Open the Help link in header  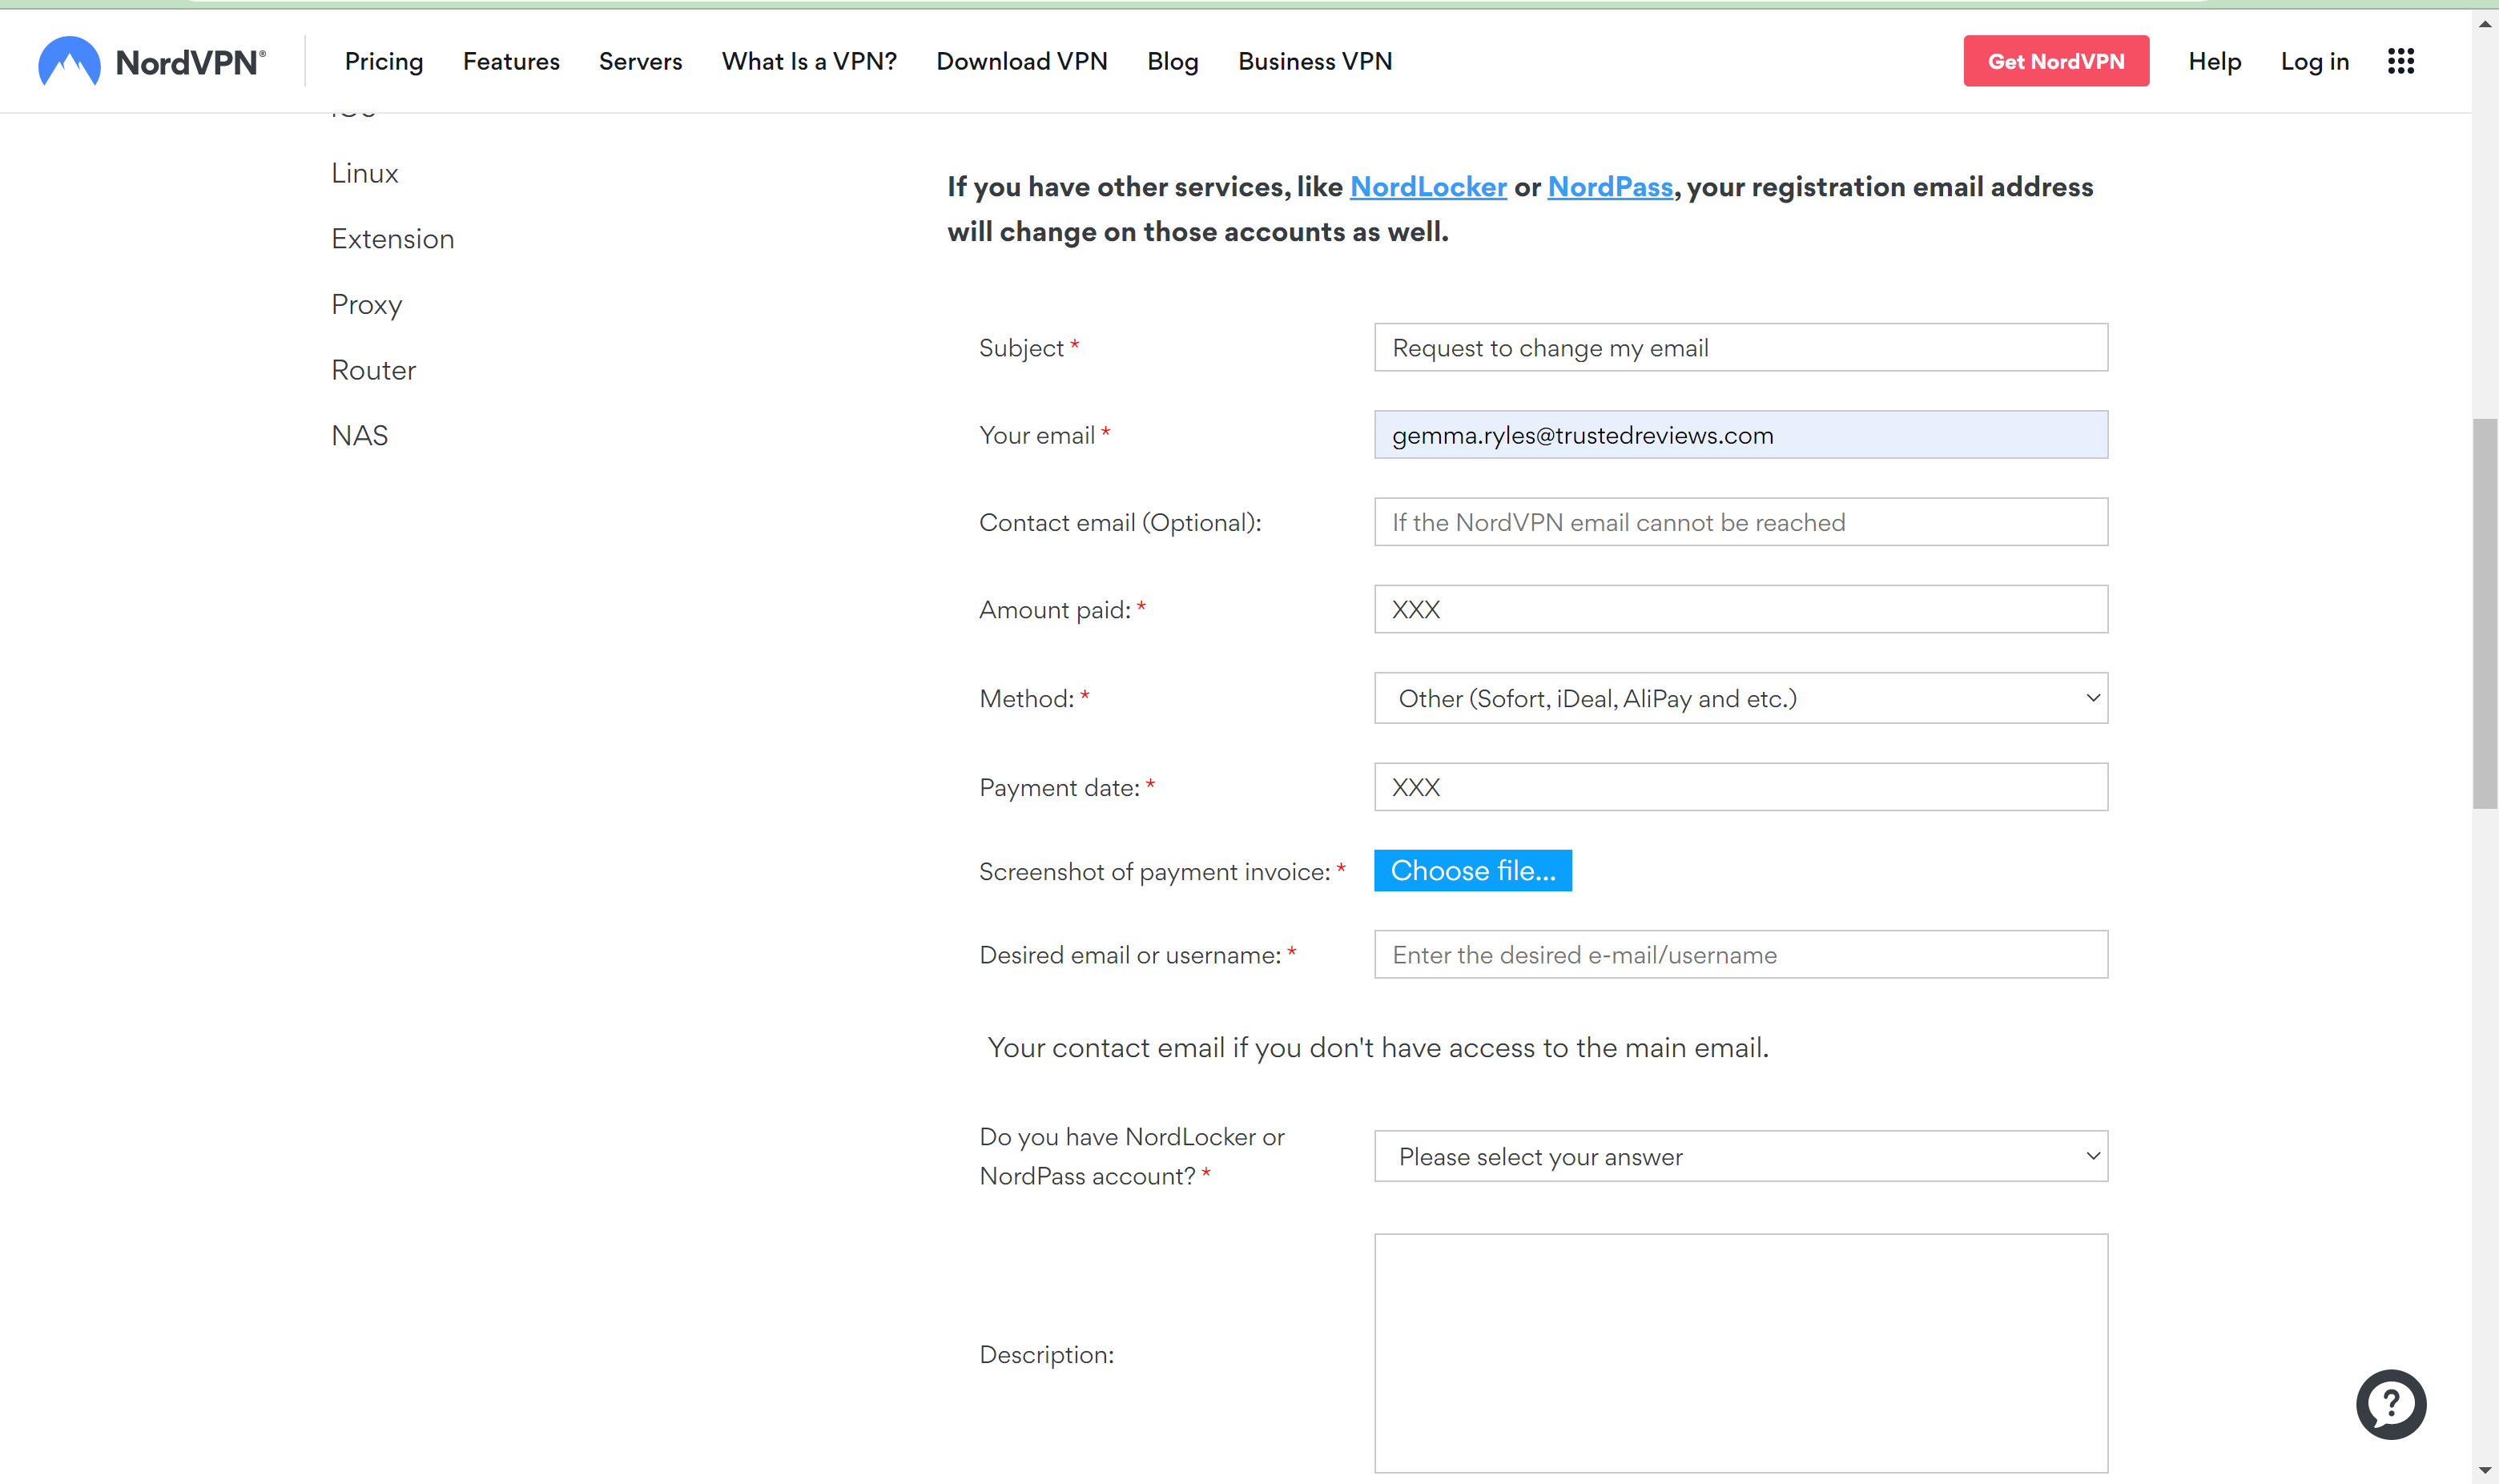pos(2215,61)
